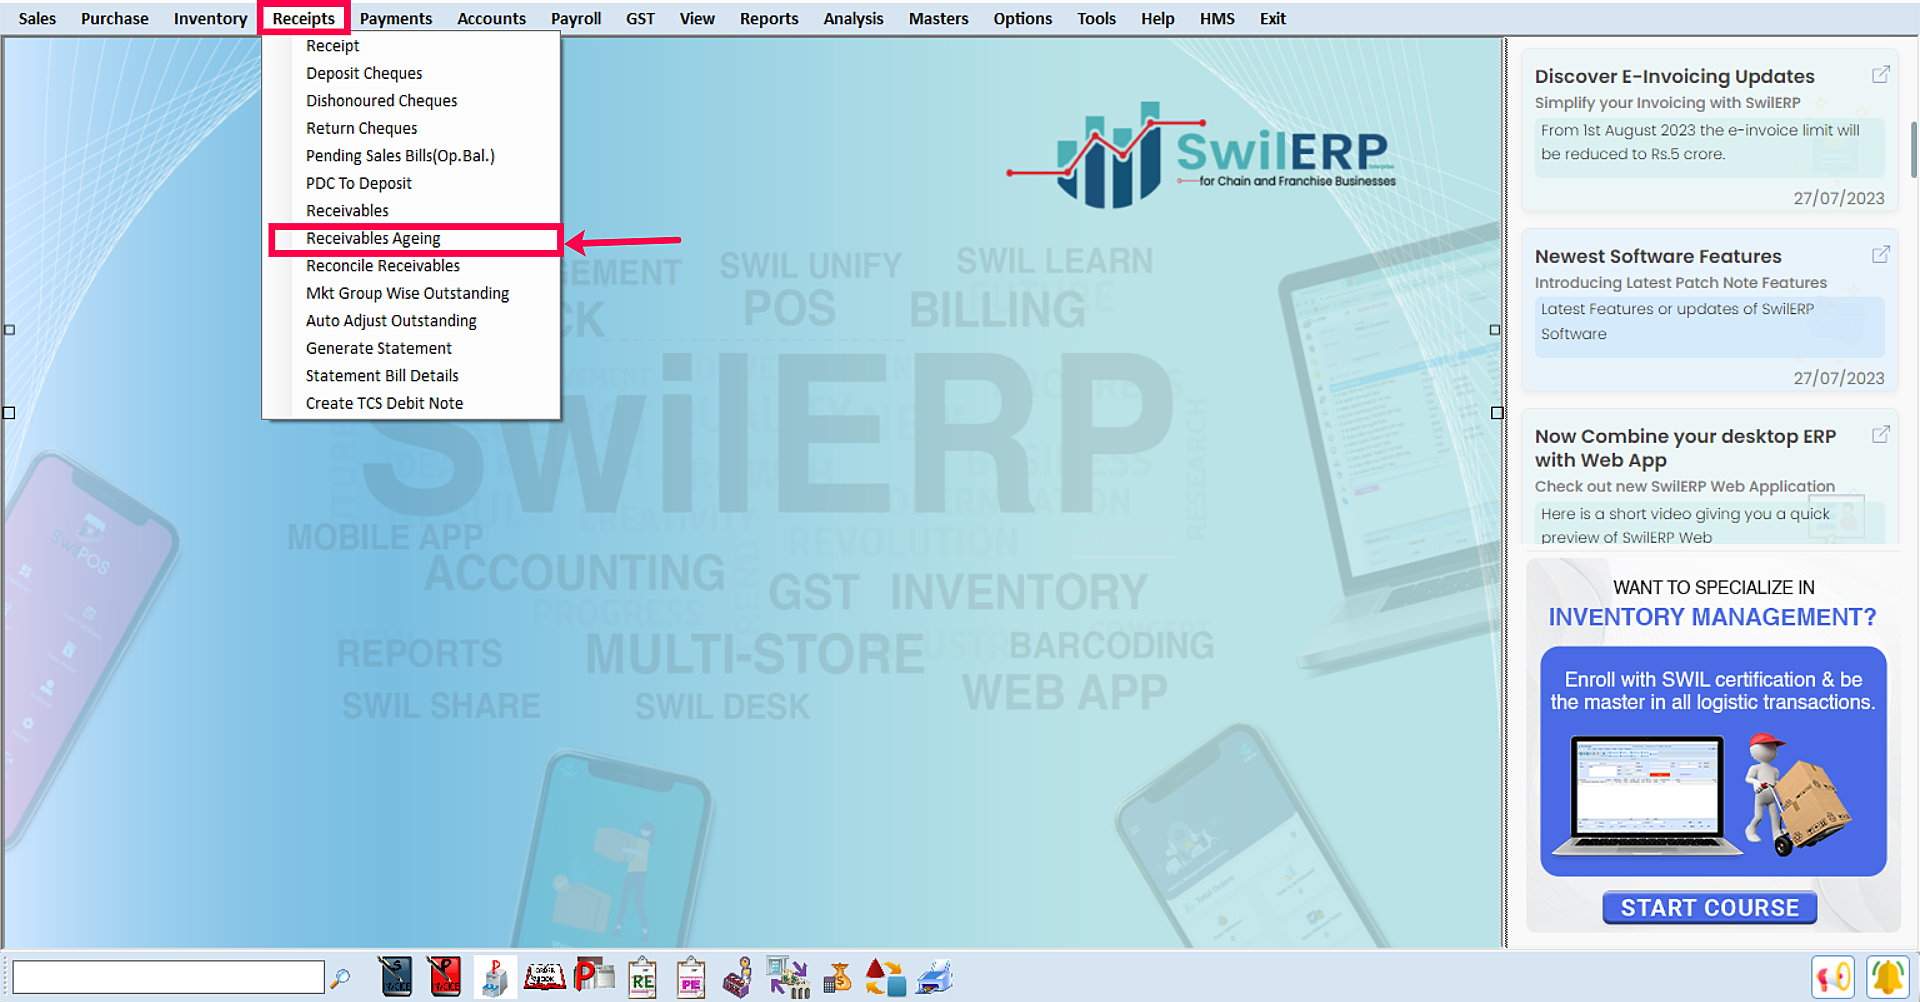The height and width of the screenshot is (1002, 1920).
Task: Select Receipt from the Receipts dropdown
Action: point(411,46)
